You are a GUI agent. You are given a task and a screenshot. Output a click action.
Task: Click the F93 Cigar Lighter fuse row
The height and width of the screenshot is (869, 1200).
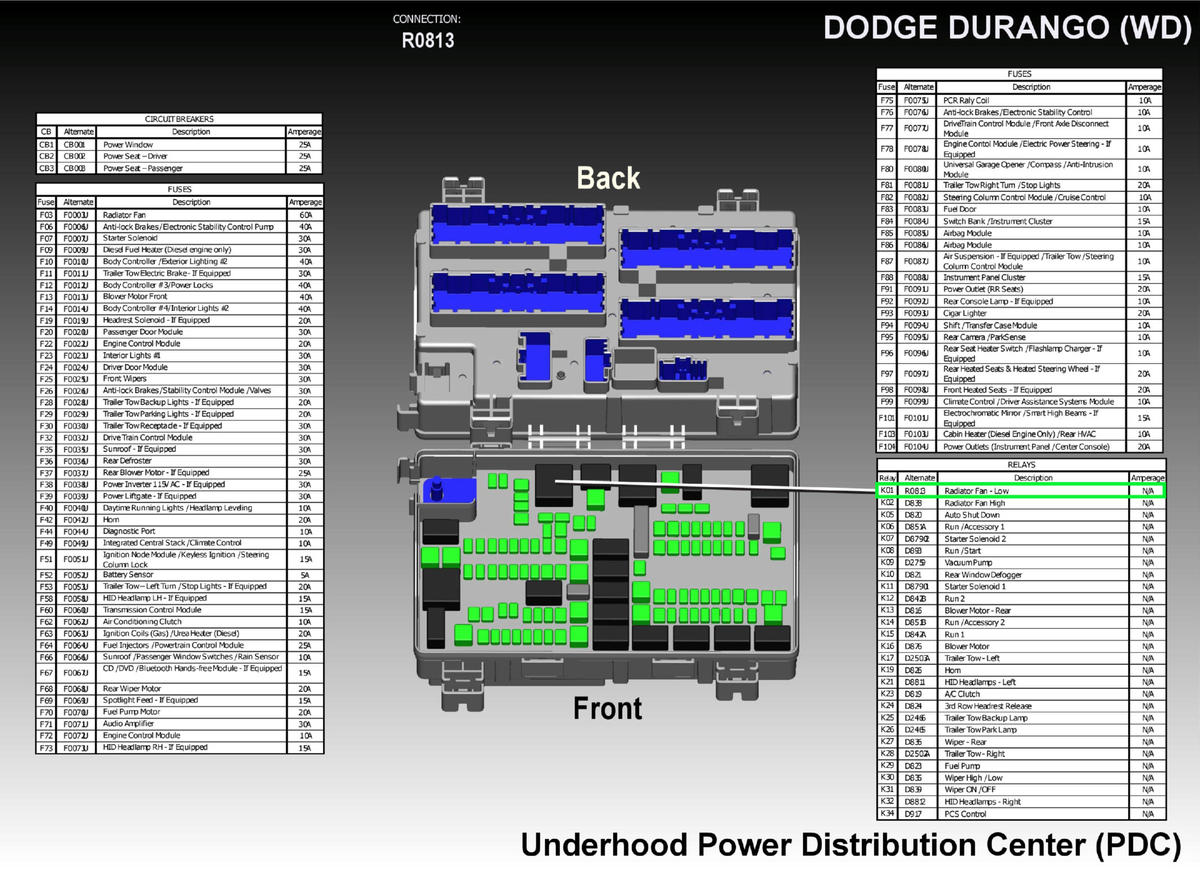click(1019, 313)
